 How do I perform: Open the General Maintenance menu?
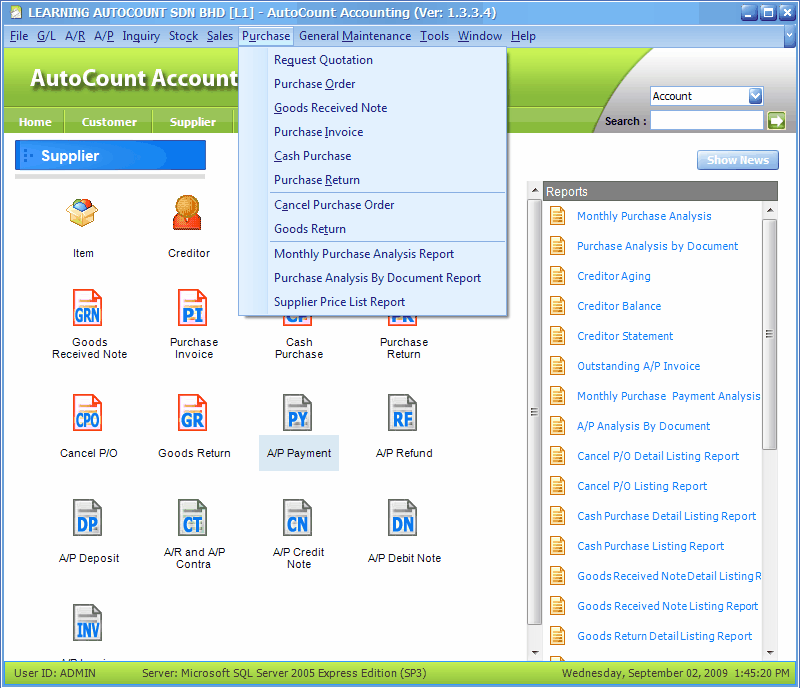pyautogui.click(x=355, y=36)
